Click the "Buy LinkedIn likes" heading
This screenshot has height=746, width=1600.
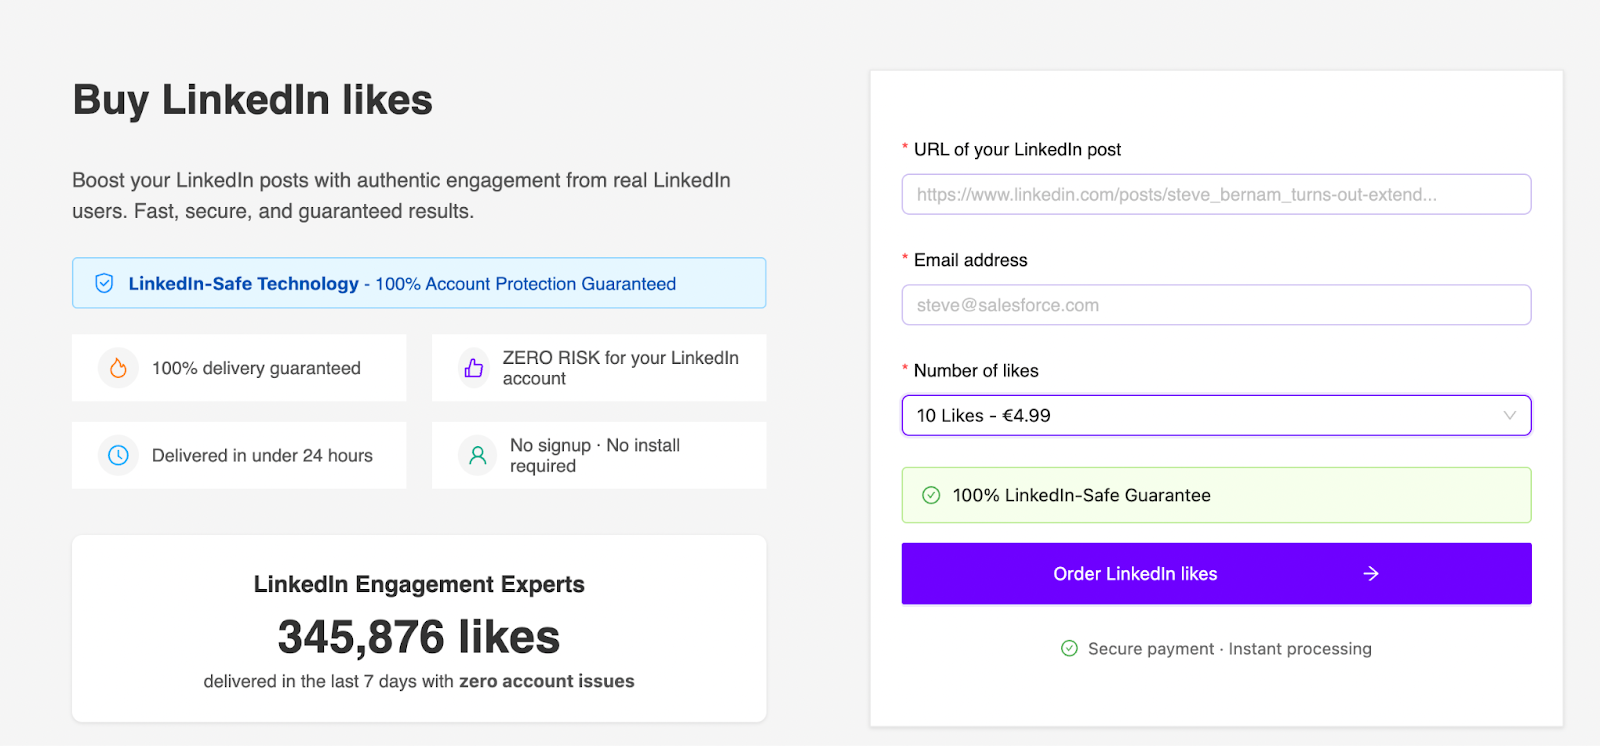coord(253,100)
